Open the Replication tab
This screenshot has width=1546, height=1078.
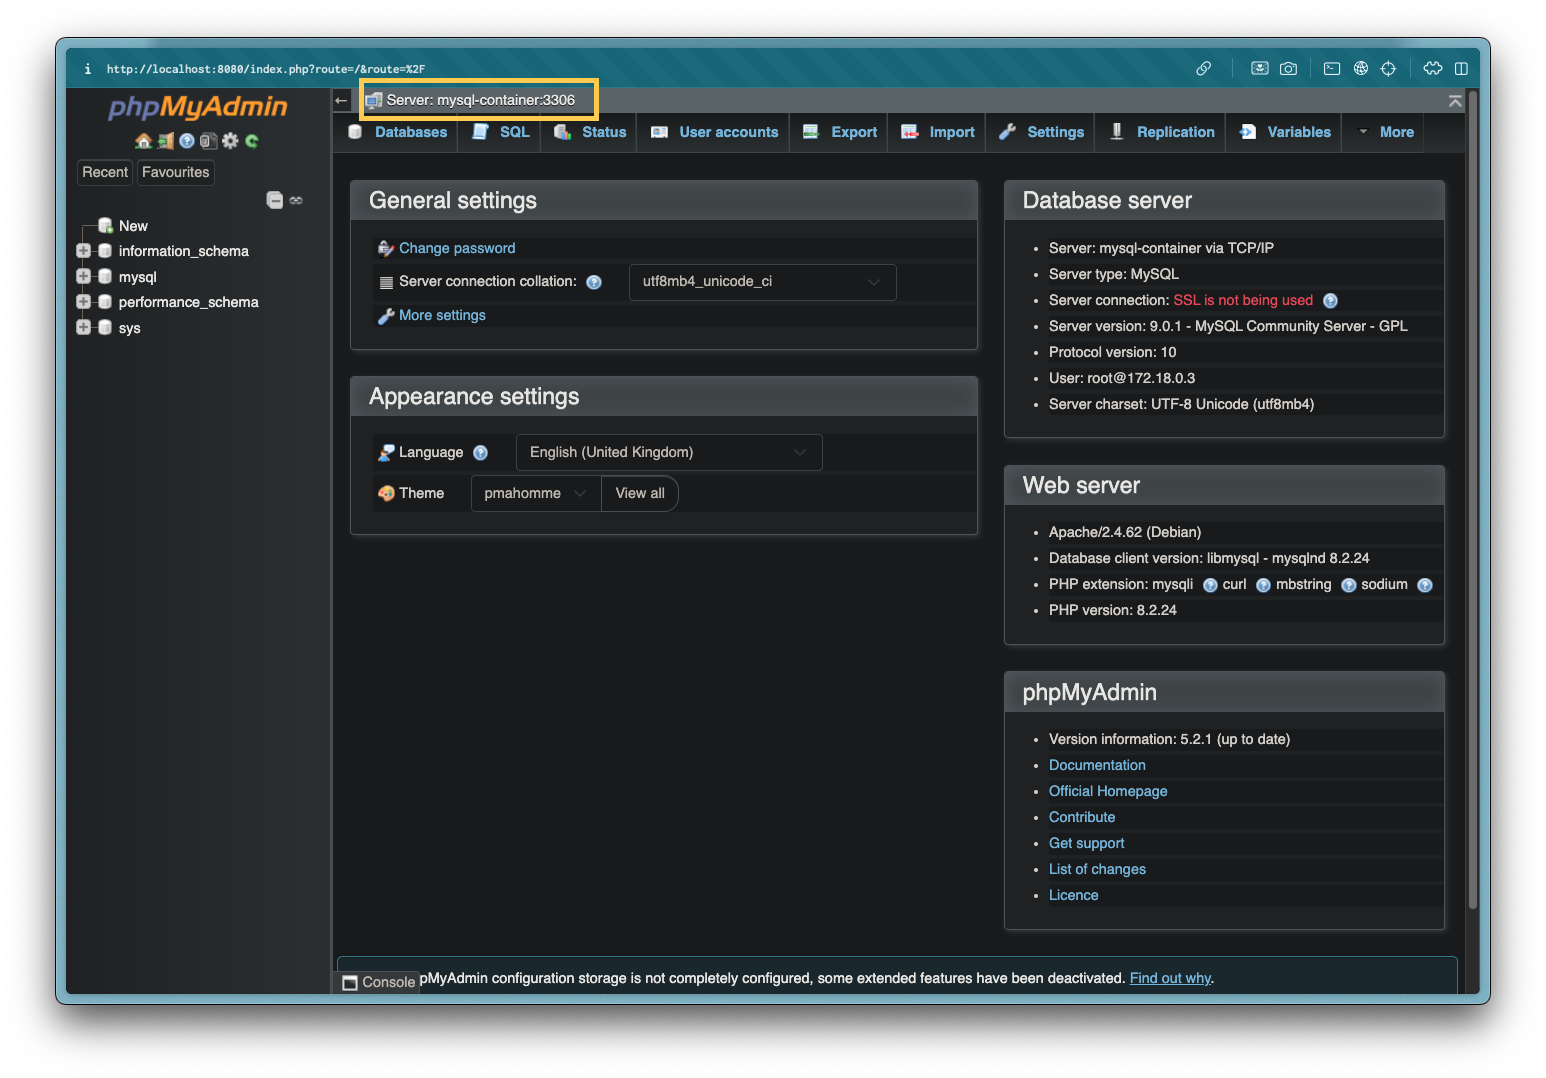tap(1162, 132)
